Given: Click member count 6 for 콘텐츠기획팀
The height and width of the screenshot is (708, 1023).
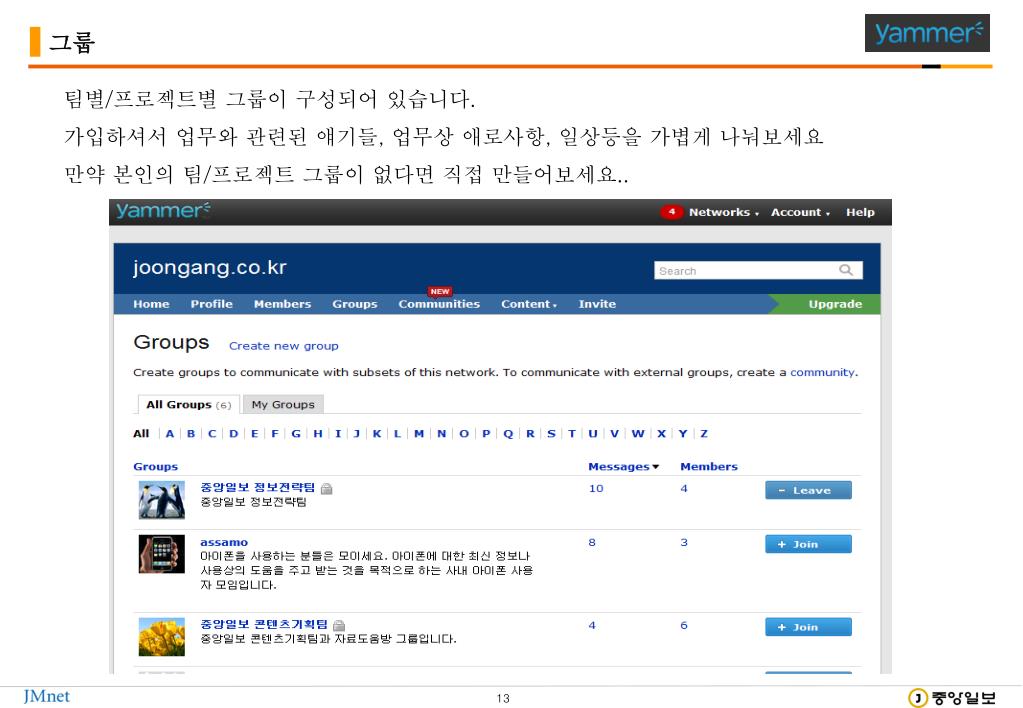Looking at the screenshot, I should click(x=684, y=625).
